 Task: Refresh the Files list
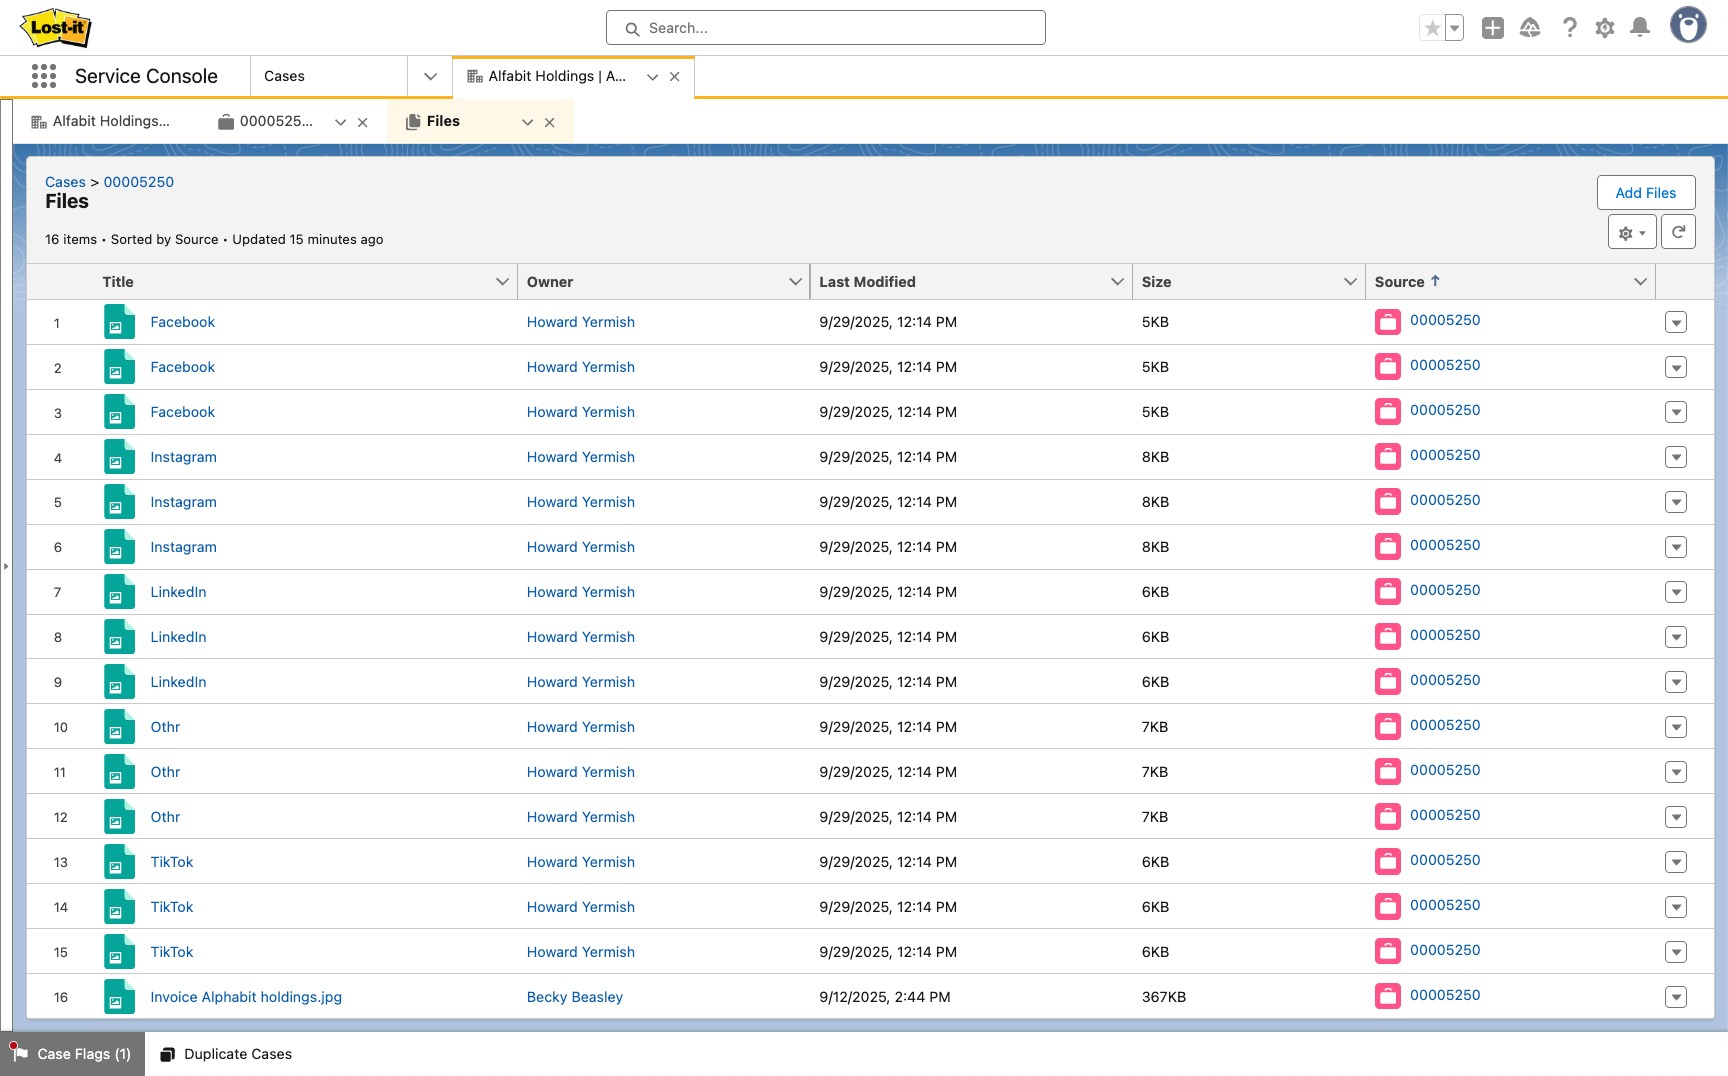(1679, 231)
